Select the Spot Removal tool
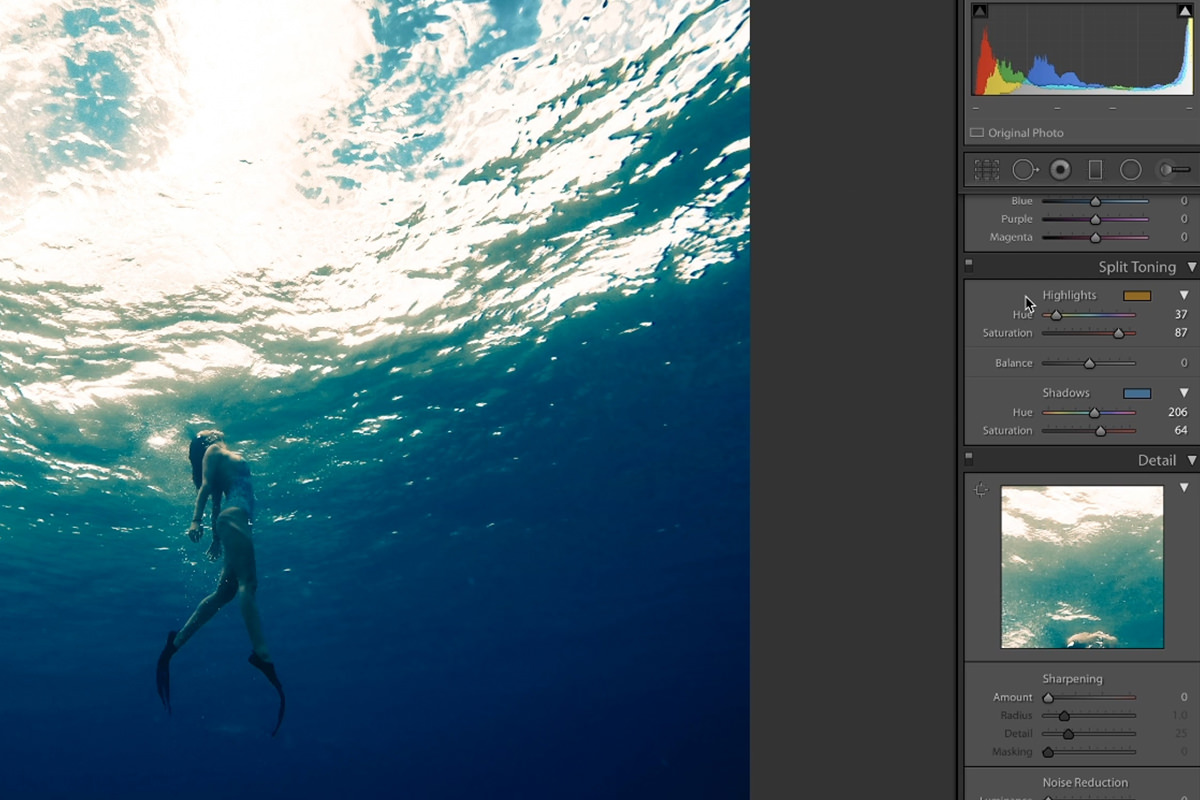The image size is (1200, 800). coord(1024,170)
